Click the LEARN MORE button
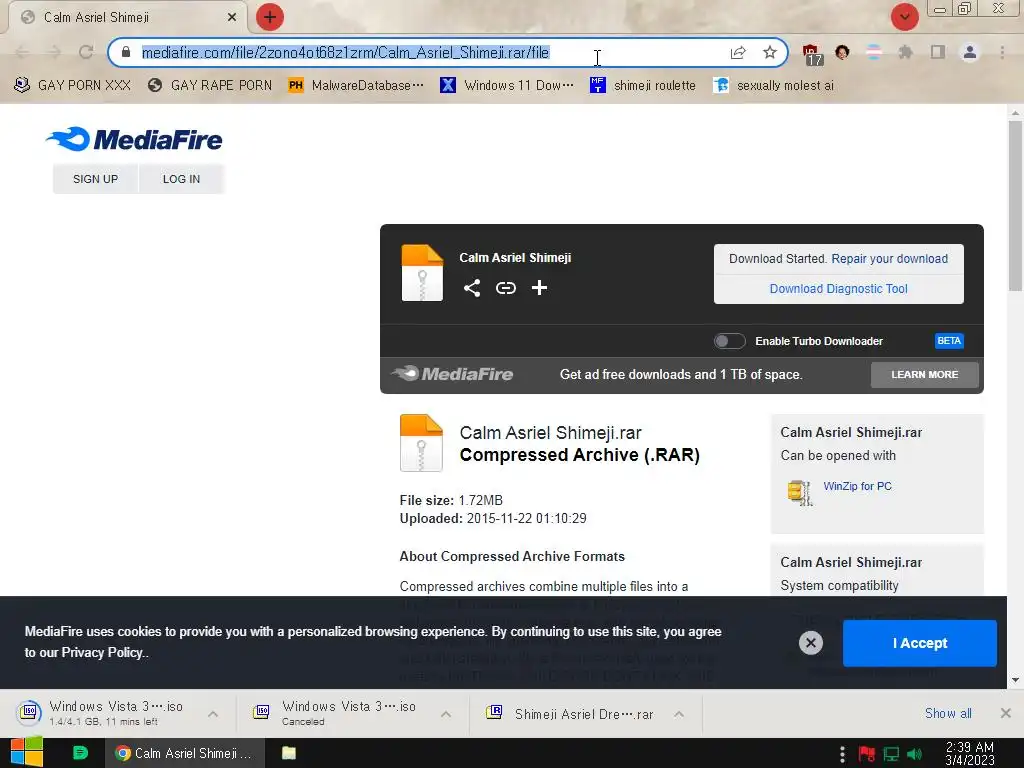Screen dimensions: 1024x768 coord(925,375)
